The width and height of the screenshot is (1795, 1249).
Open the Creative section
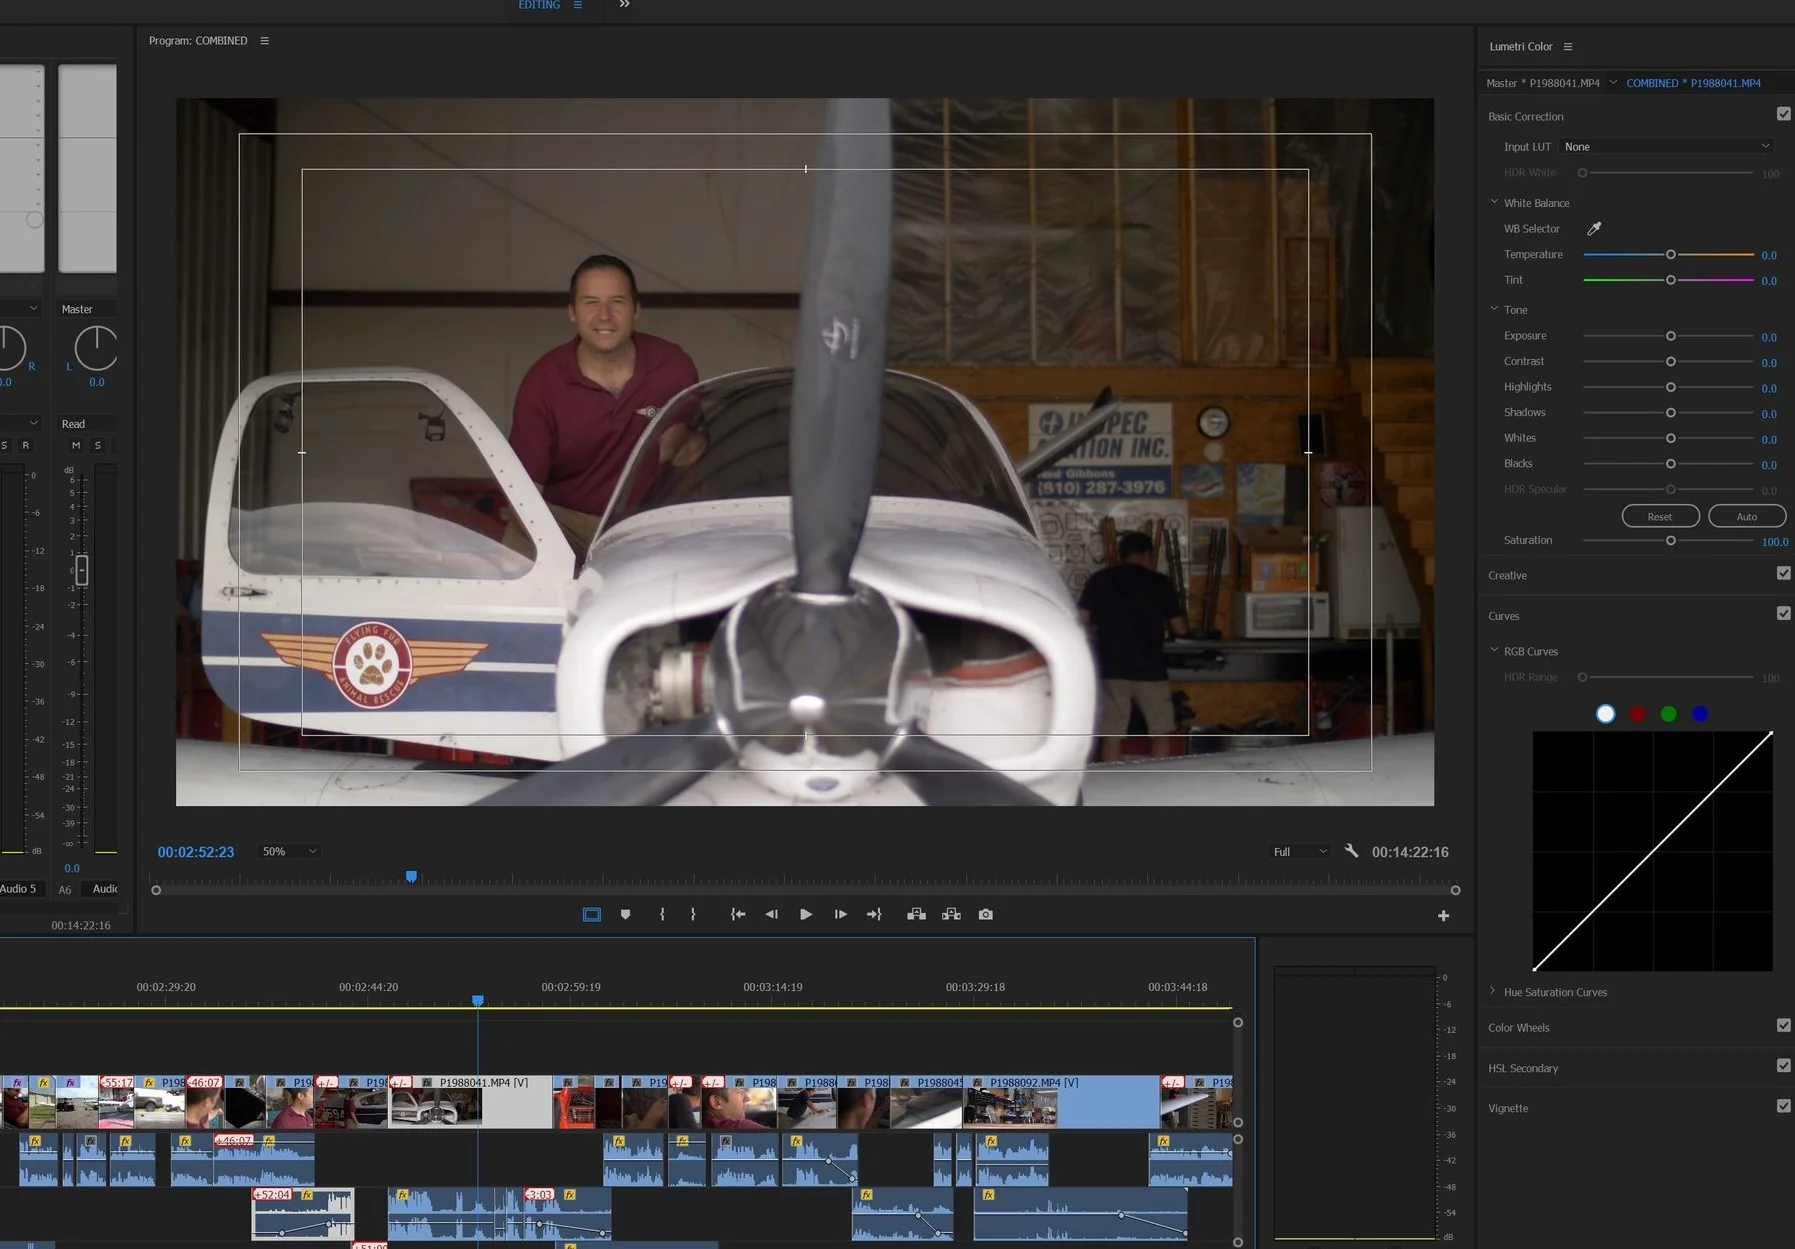[1507, 576]
